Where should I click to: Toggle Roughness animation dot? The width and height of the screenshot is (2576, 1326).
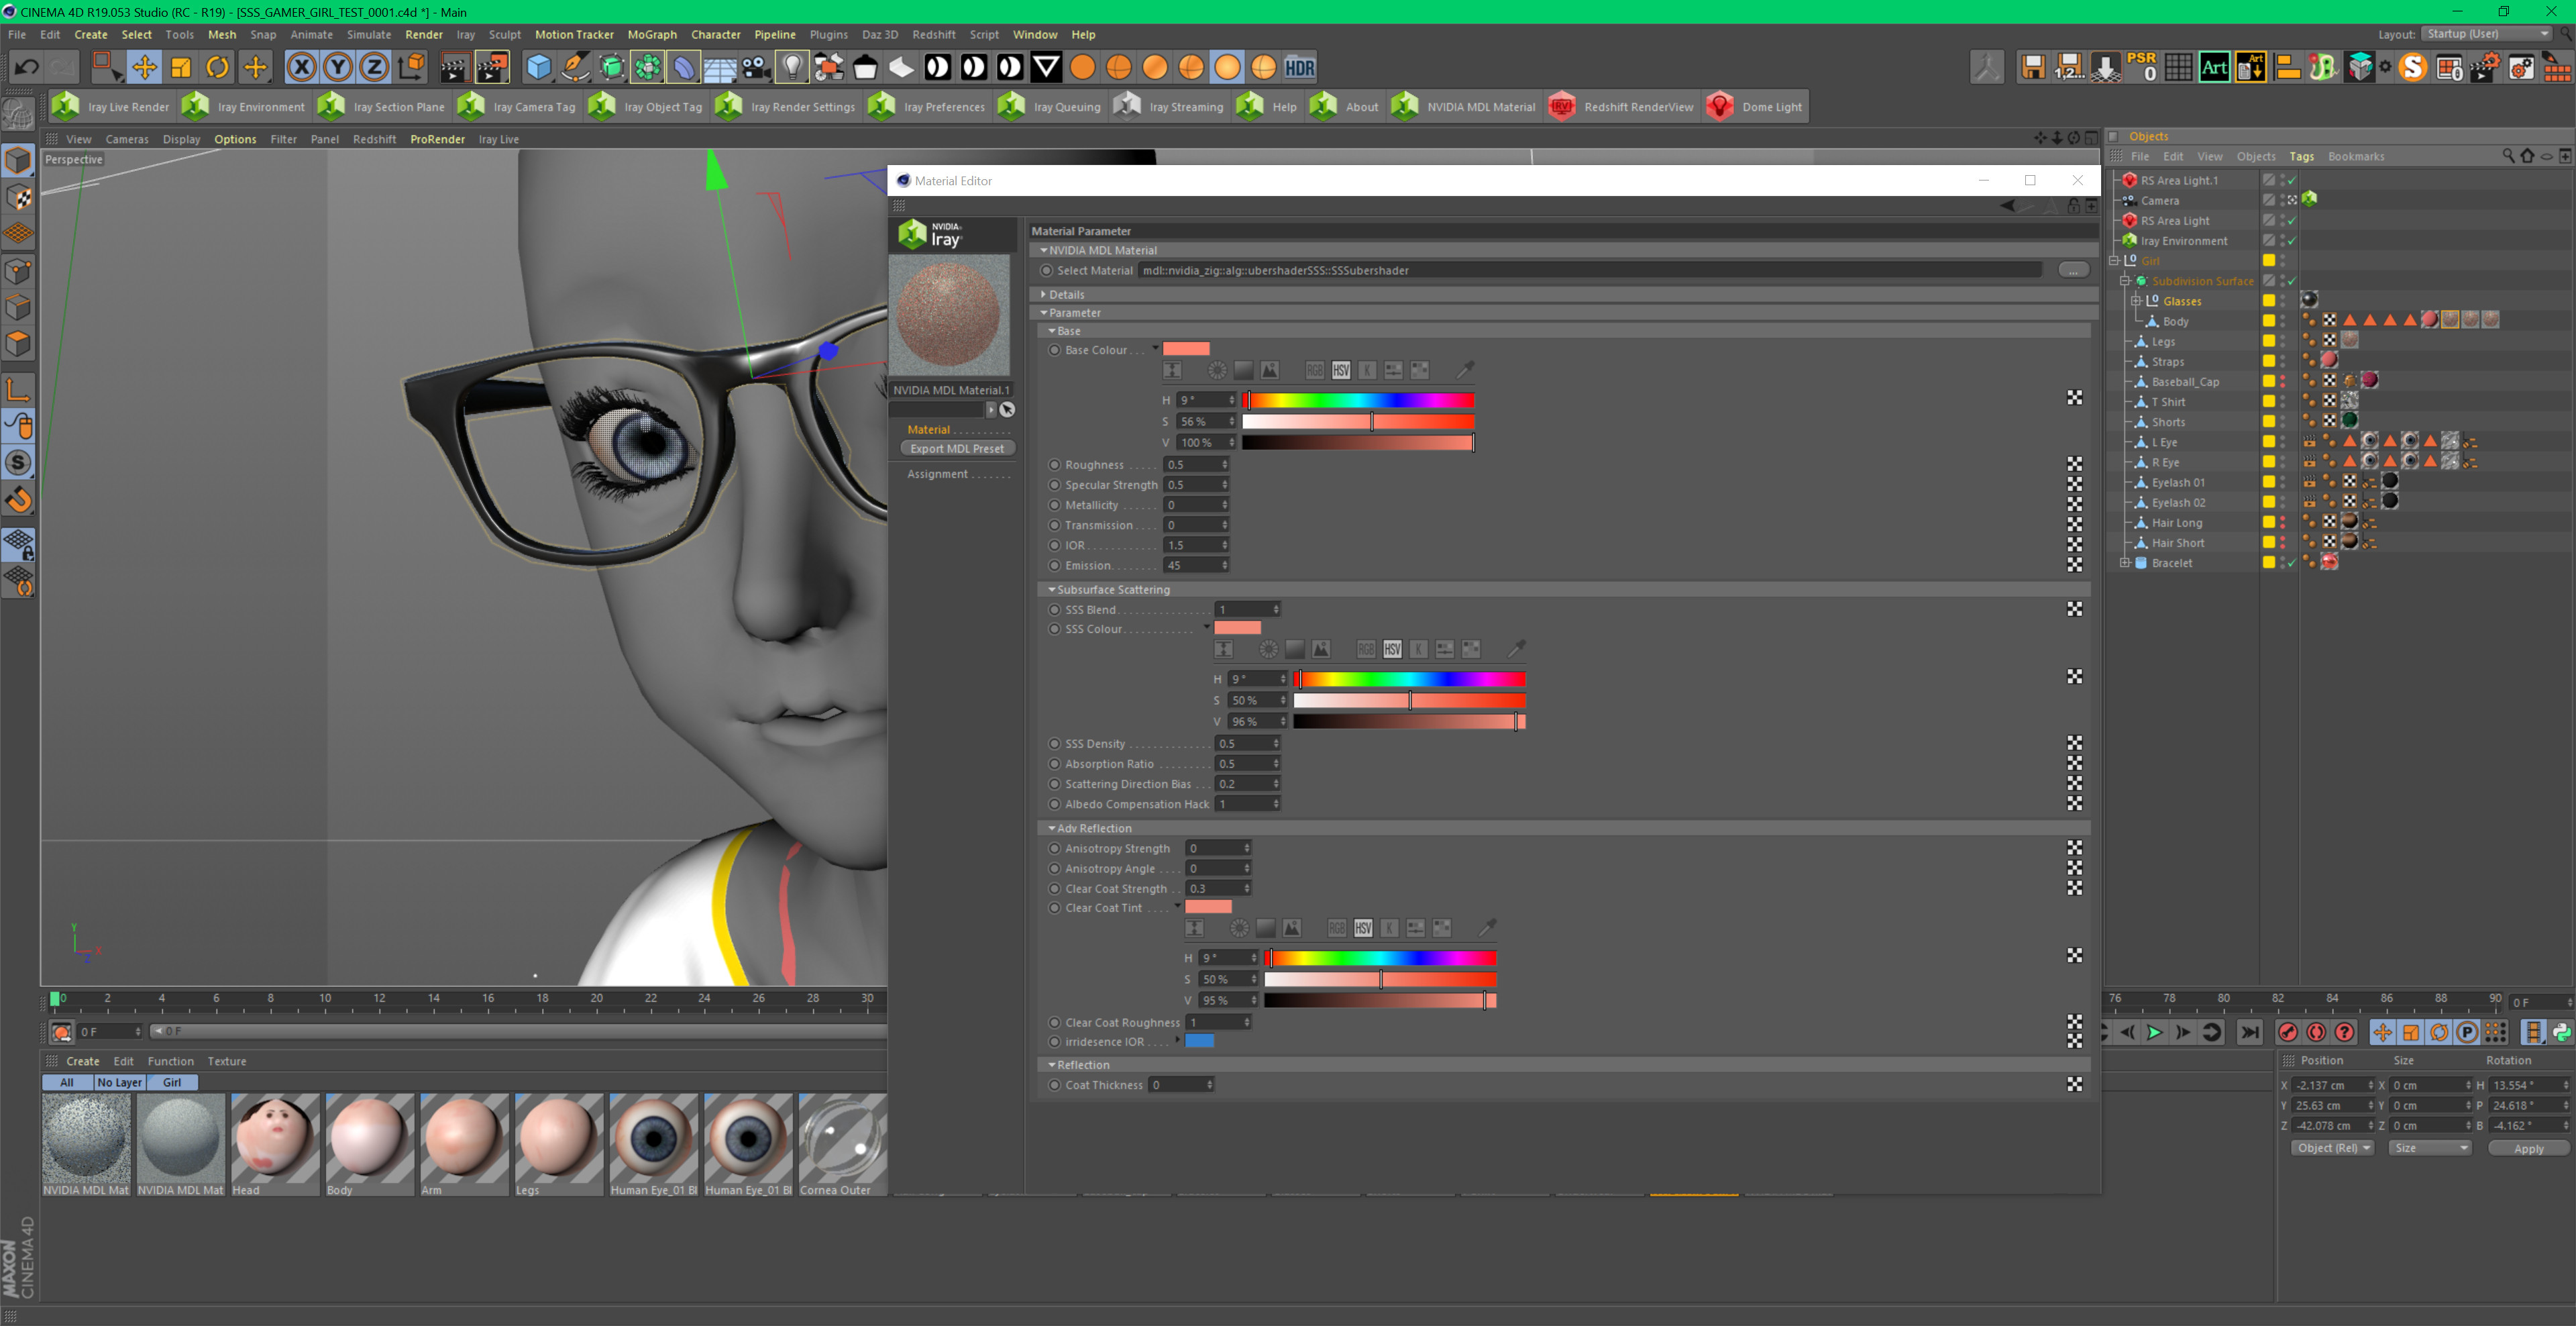[1054, 464]
